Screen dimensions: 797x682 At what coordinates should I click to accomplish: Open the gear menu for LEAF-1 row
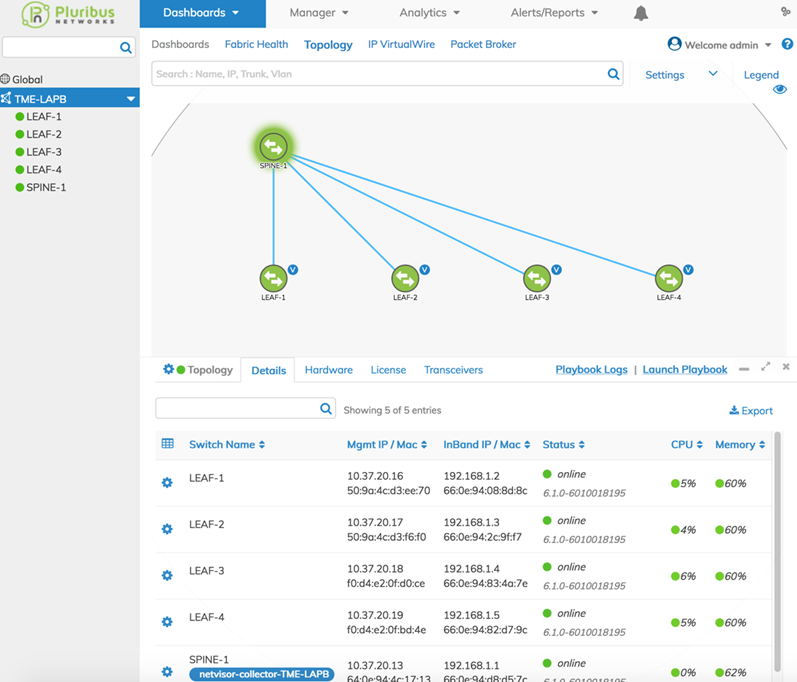click(x=167, y=482)
